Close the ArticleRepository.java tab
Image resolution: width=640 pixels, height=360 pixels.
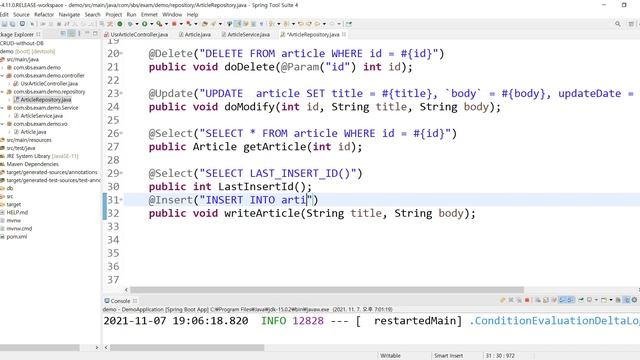[x=344, y=34]
